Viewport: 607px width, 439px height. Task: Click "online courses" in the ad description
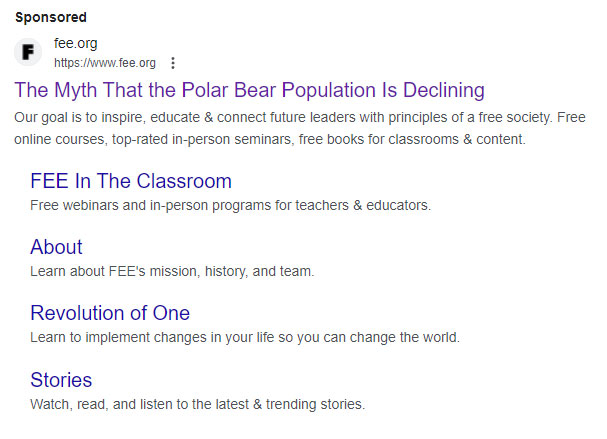[x=56, y=139]
